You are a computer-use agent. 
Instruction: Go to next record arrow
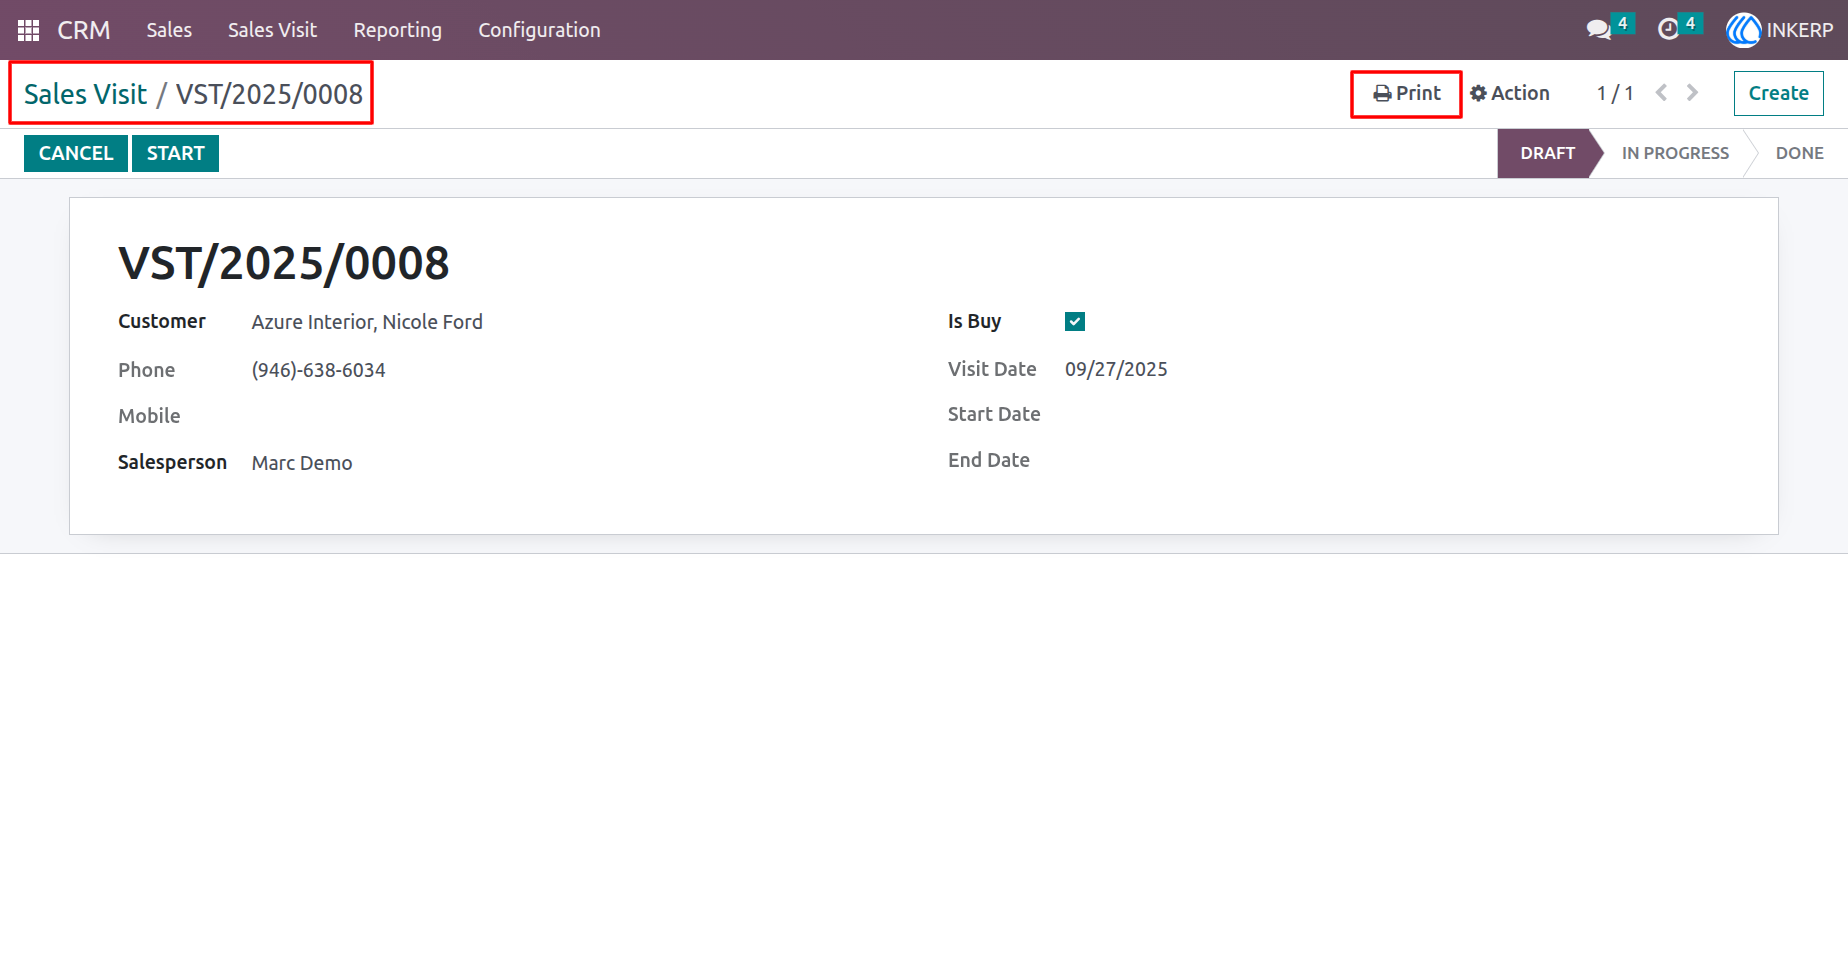[x=1692, y=93]
